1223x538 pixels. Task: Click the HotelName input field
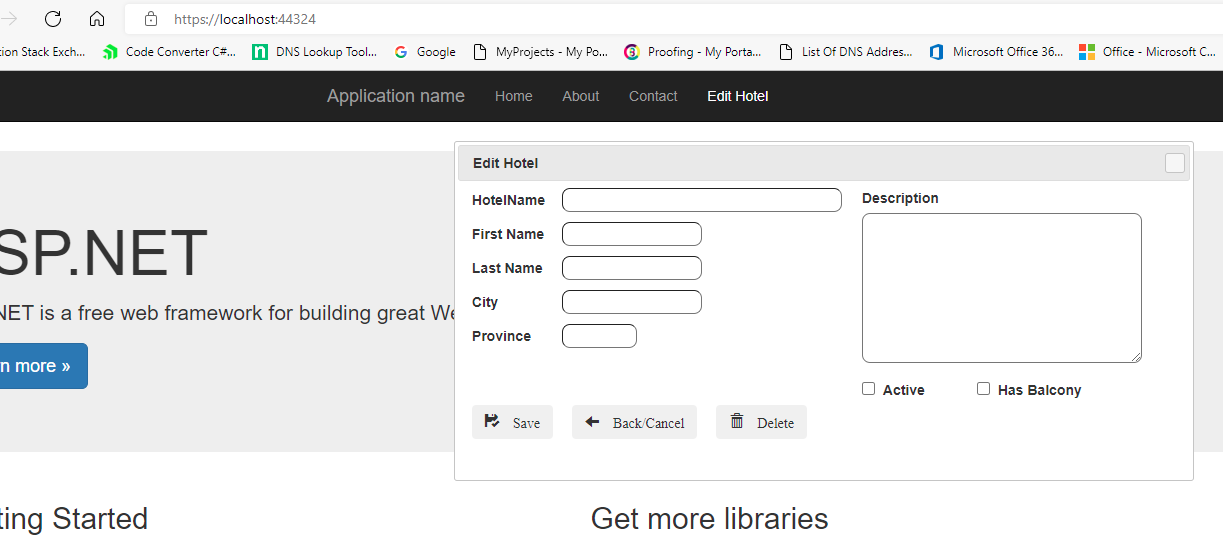click(702, 200)
